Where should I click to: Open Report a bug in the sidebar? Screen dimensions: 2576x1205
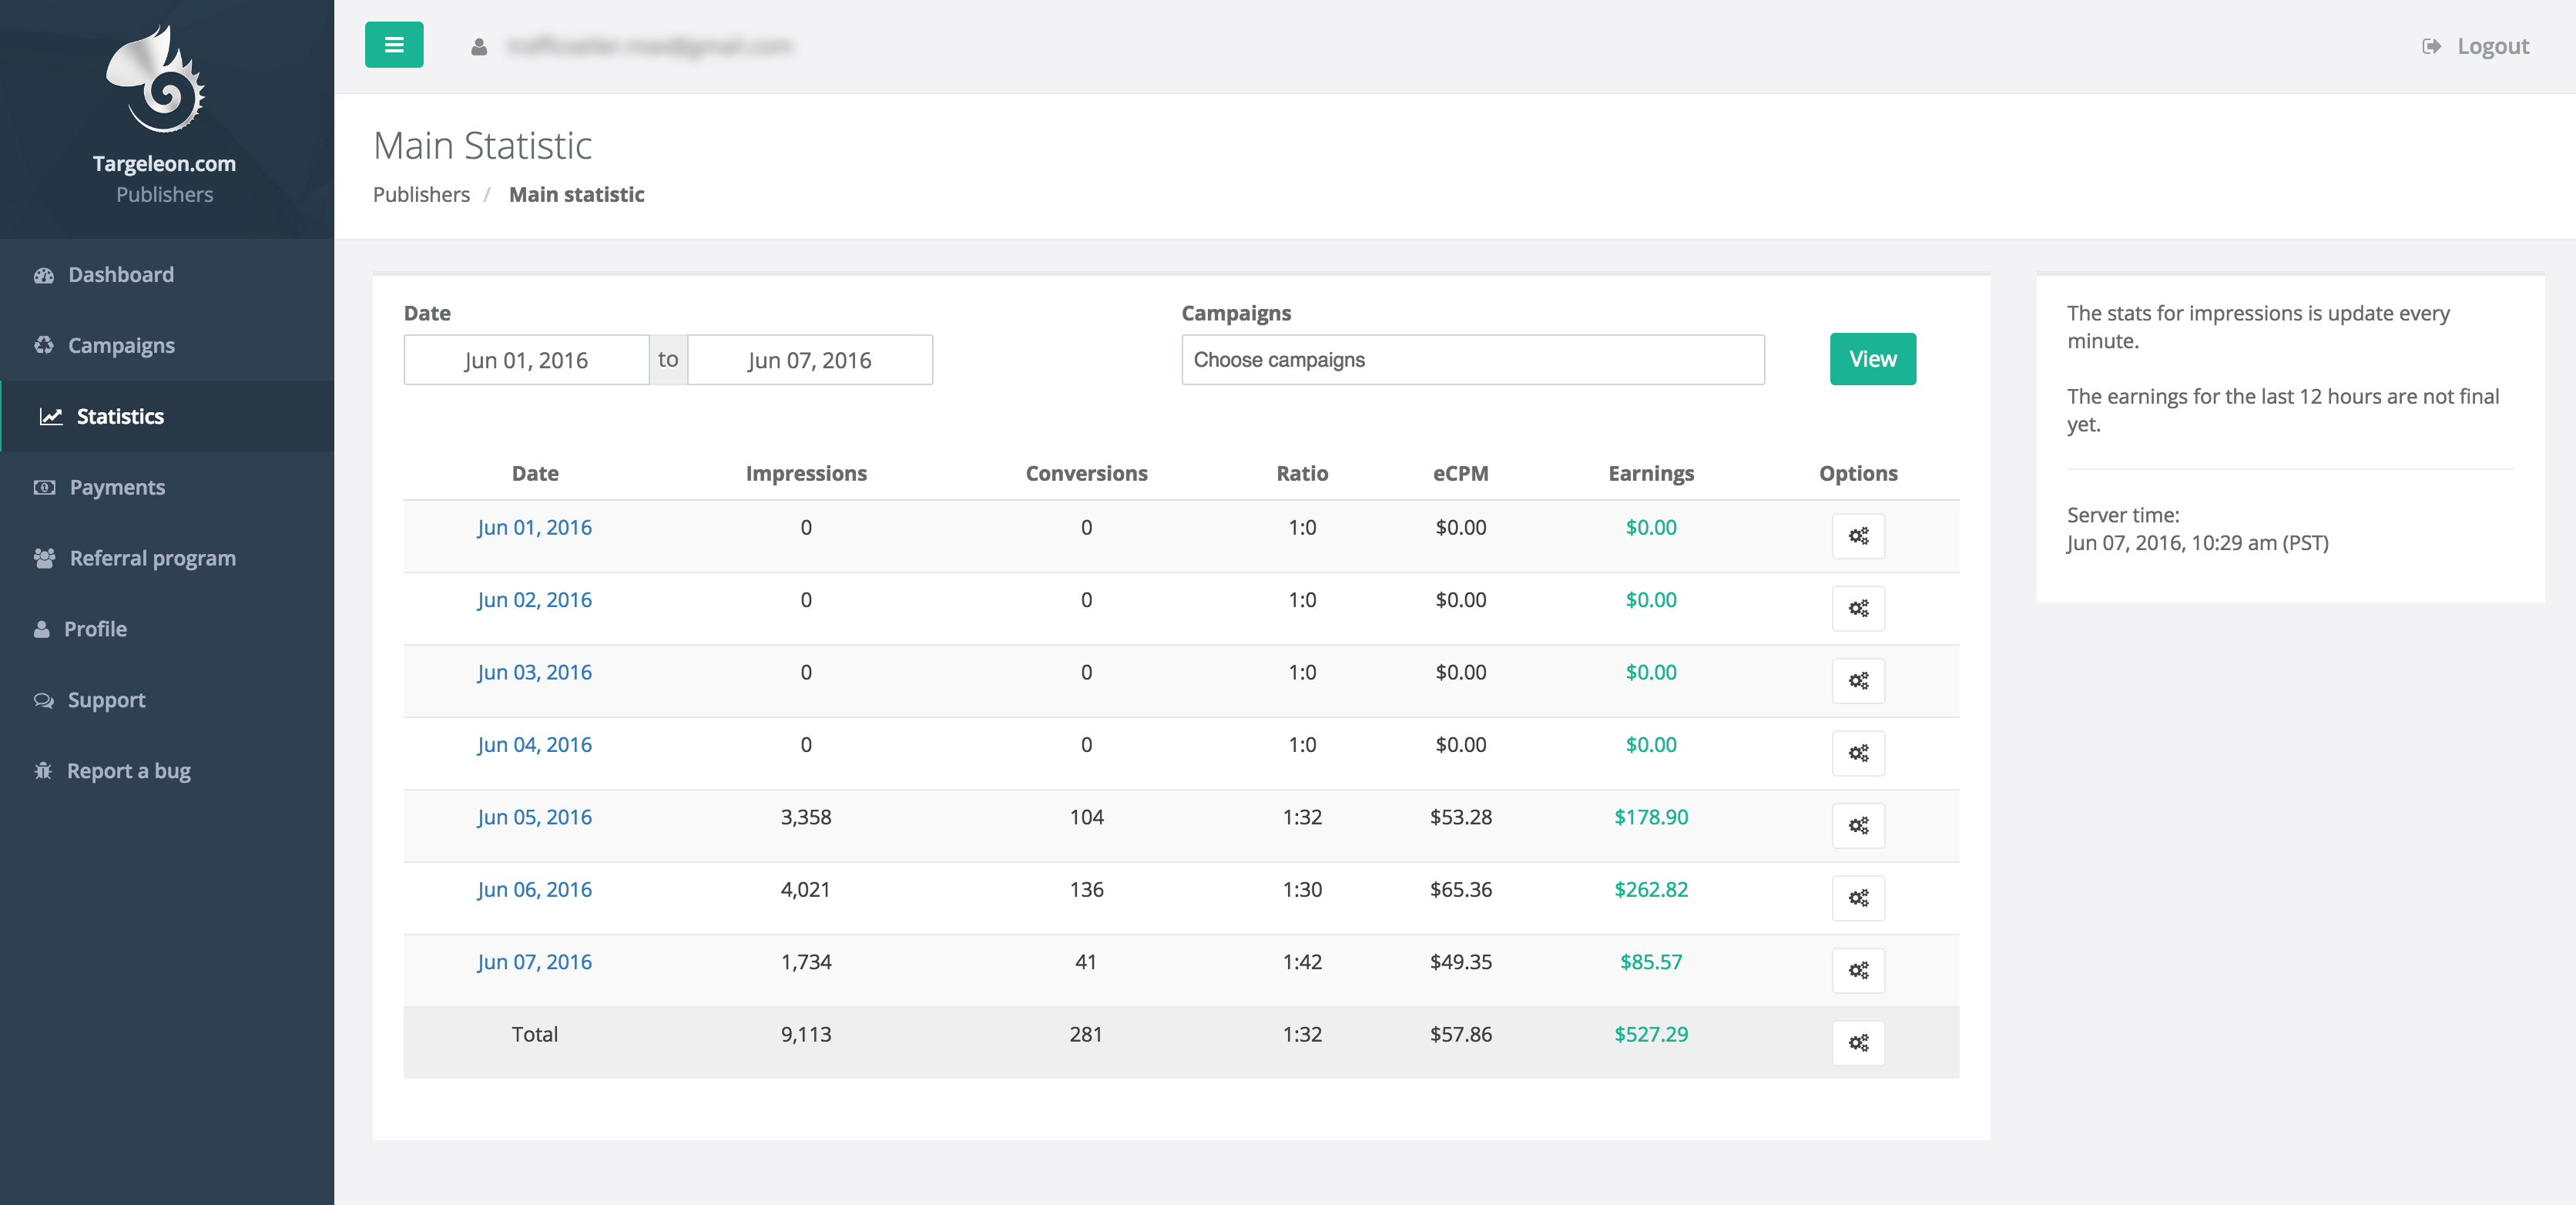(x=128, y=771)
